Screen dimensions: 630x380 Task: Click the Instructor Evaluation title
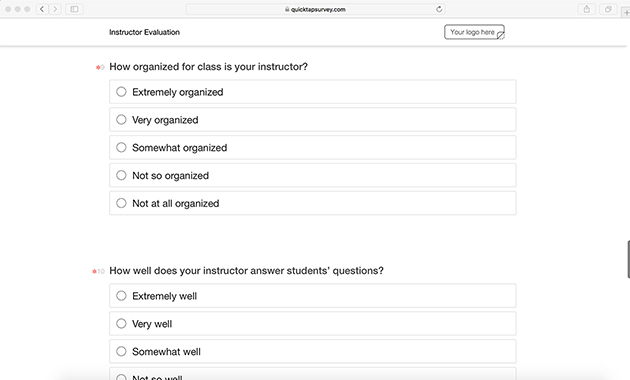click(x=144, y=32)
